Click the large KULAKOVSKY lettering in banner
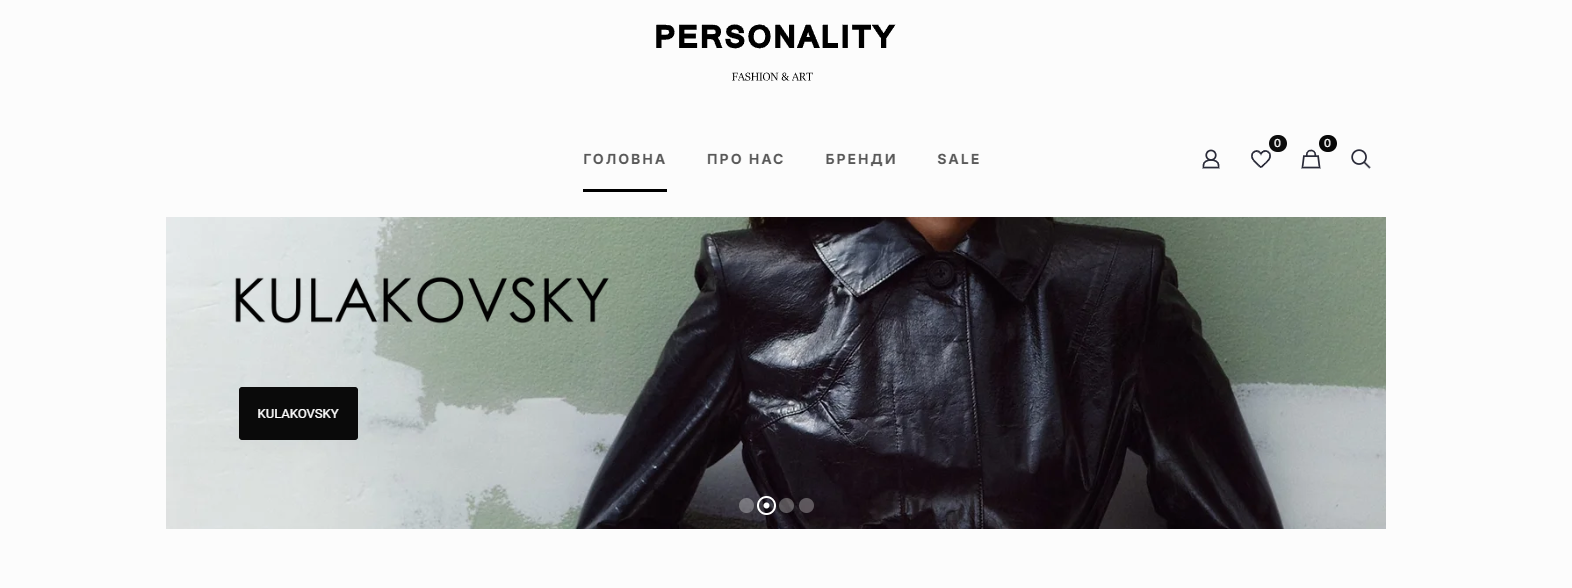 pyautogui.click(x=421, y=300)
